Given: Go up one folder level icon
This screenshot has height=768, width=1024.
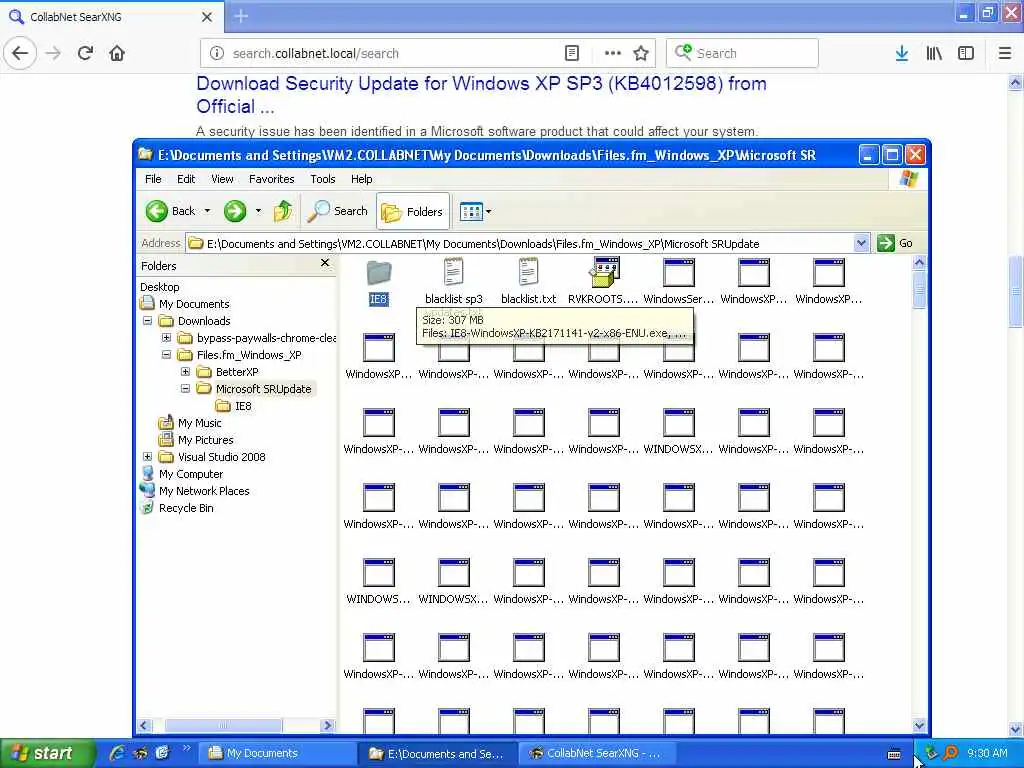Looking at the screenshot, I should point(283,211).
